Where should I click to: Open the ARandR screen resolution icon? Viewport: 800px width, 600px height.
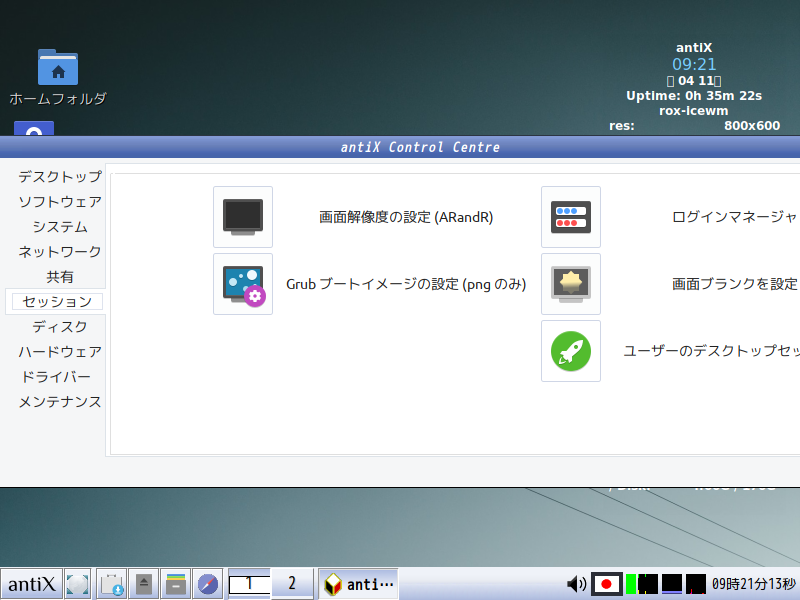(x=243, y=217)
